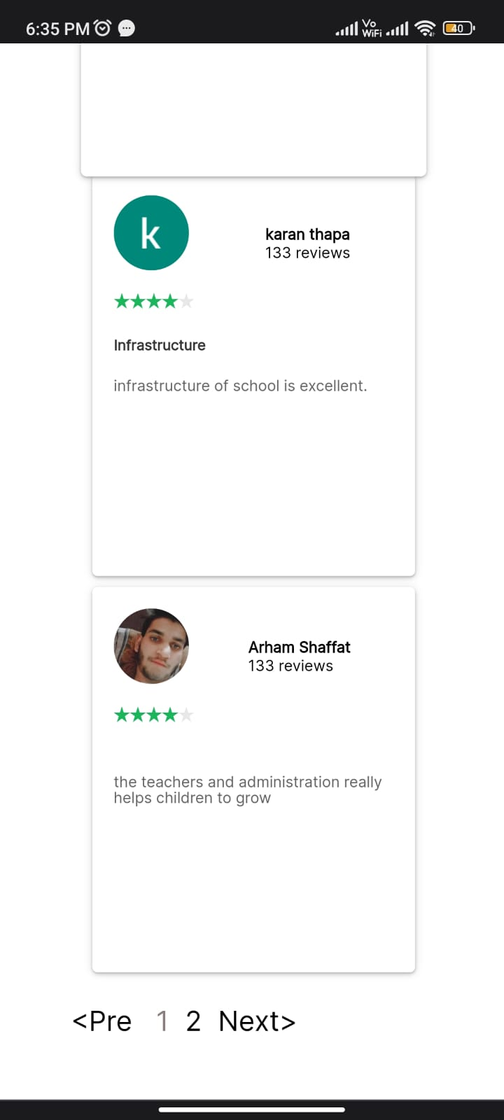Tap the home gesture bar at bottom
Image resolution: width=504 pixels, height=1120 pixels.
[x=252, y=1109]
